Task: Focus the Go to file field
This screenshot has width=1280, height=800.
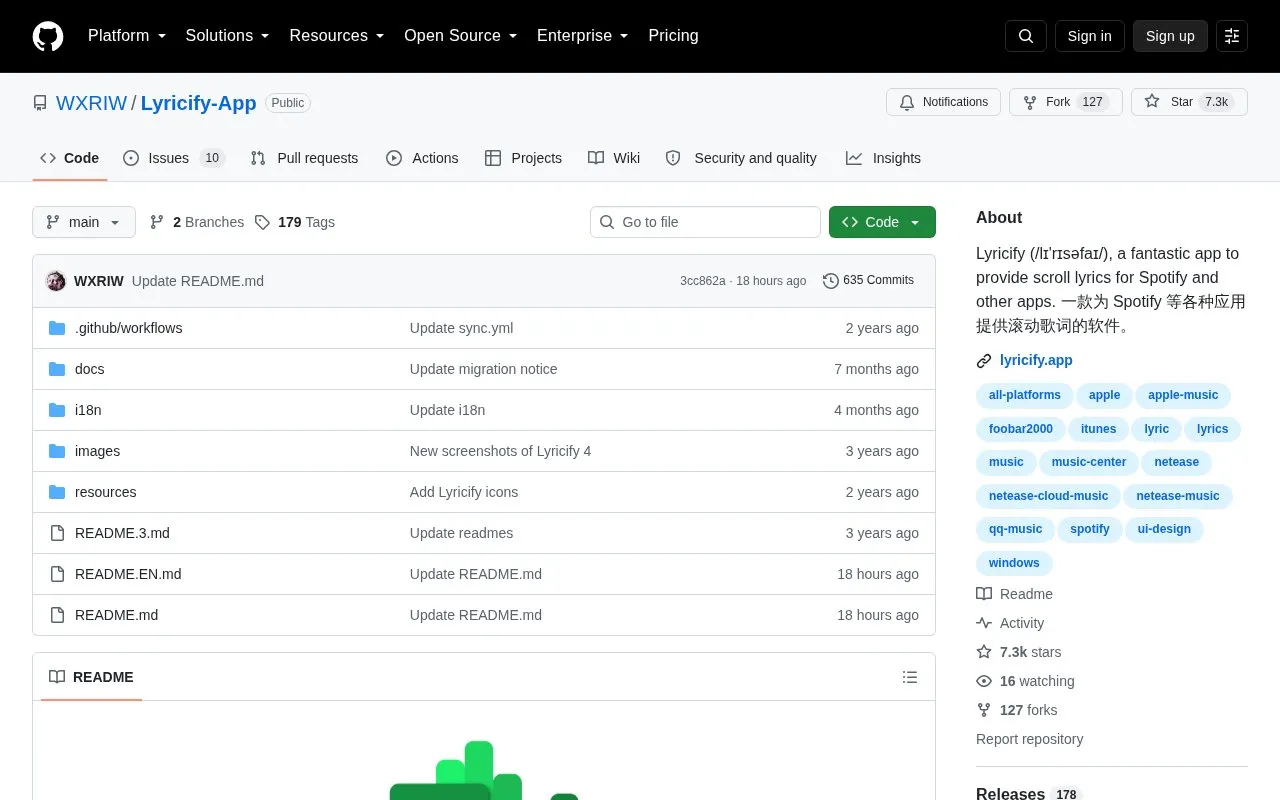Action: point(705,222)
